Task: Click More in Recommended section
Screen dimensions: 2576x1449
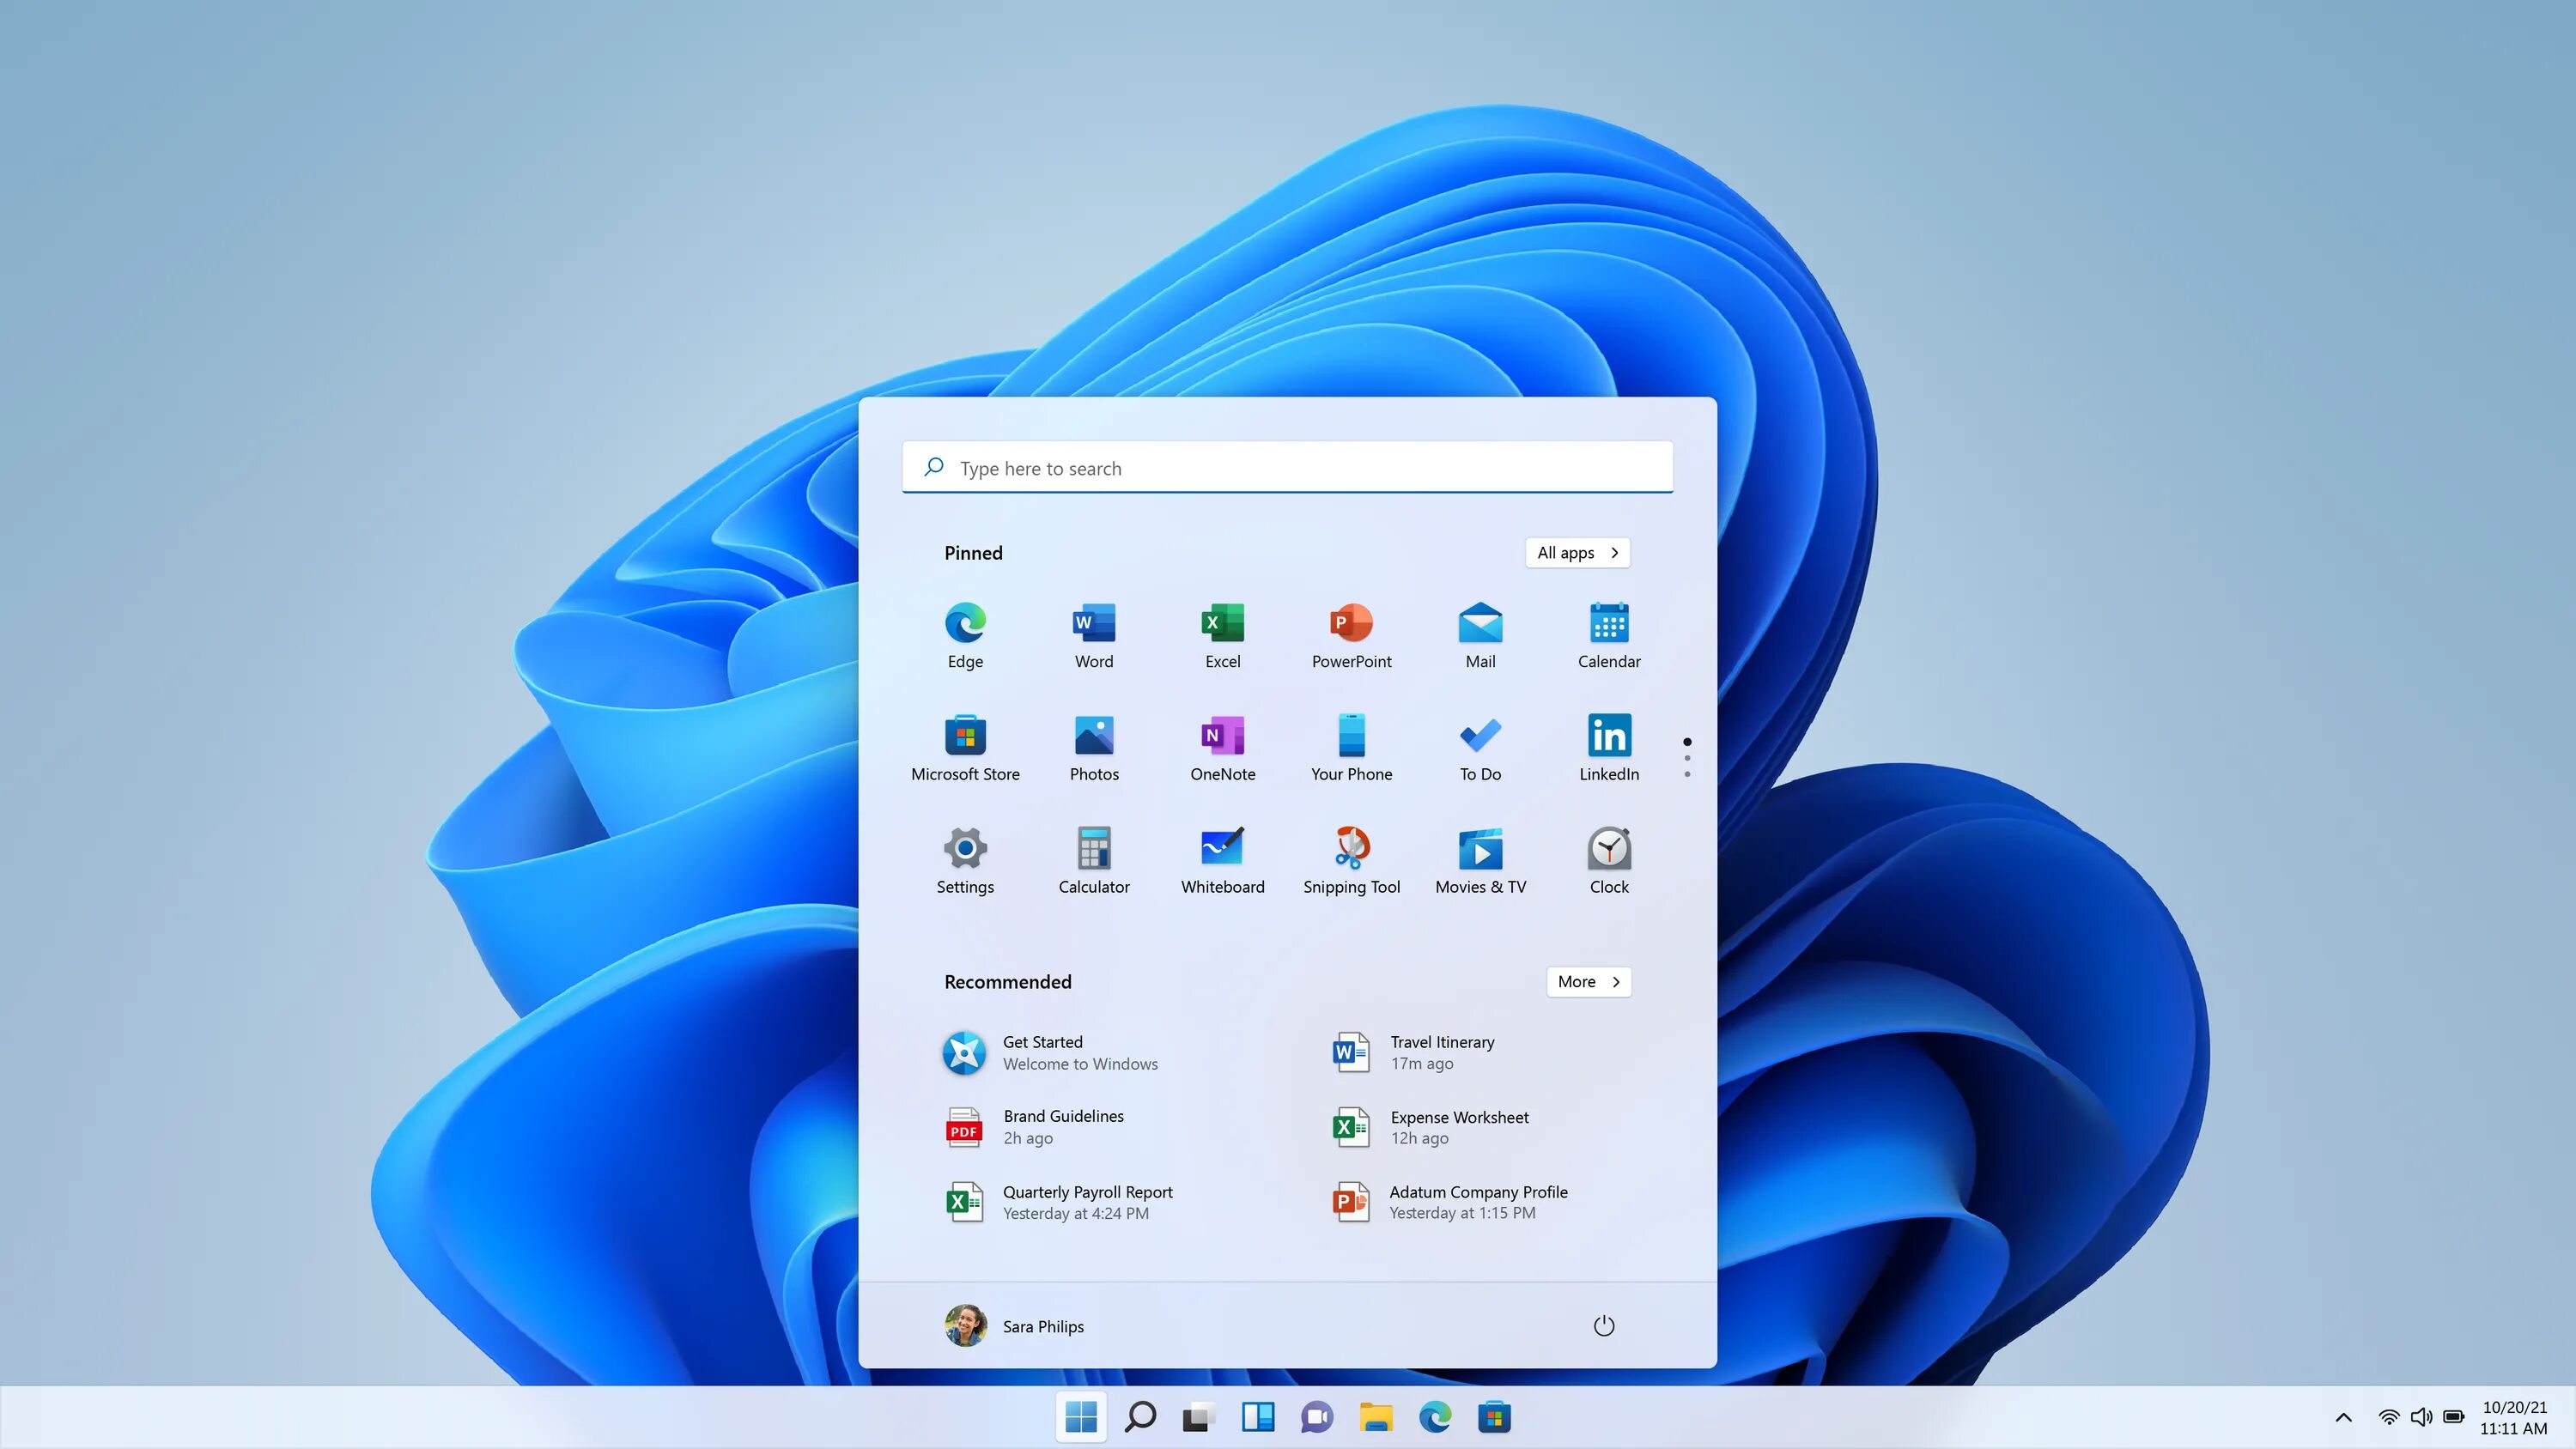Action: tap(1587, 980)
